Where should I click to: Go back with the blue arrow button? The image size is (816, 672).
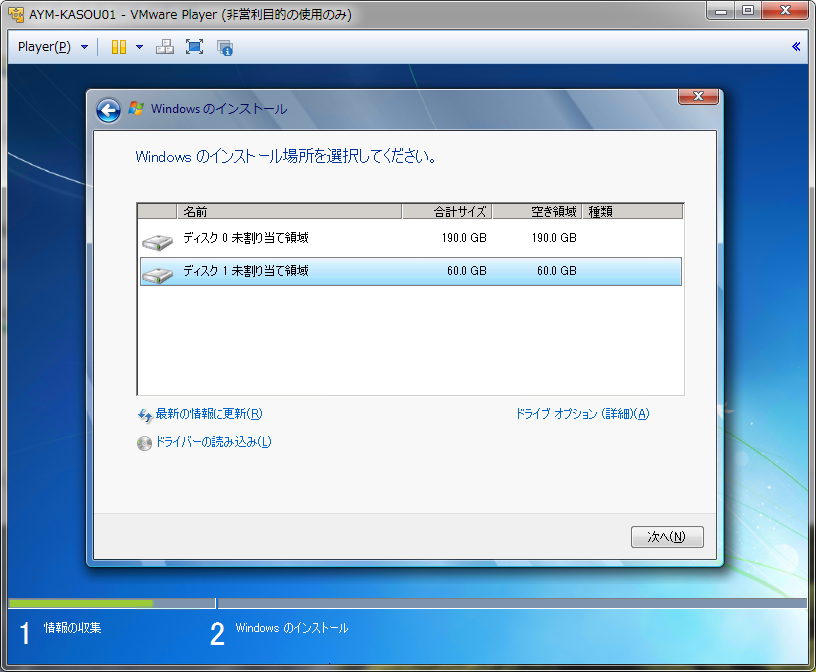tap(108, 110)
